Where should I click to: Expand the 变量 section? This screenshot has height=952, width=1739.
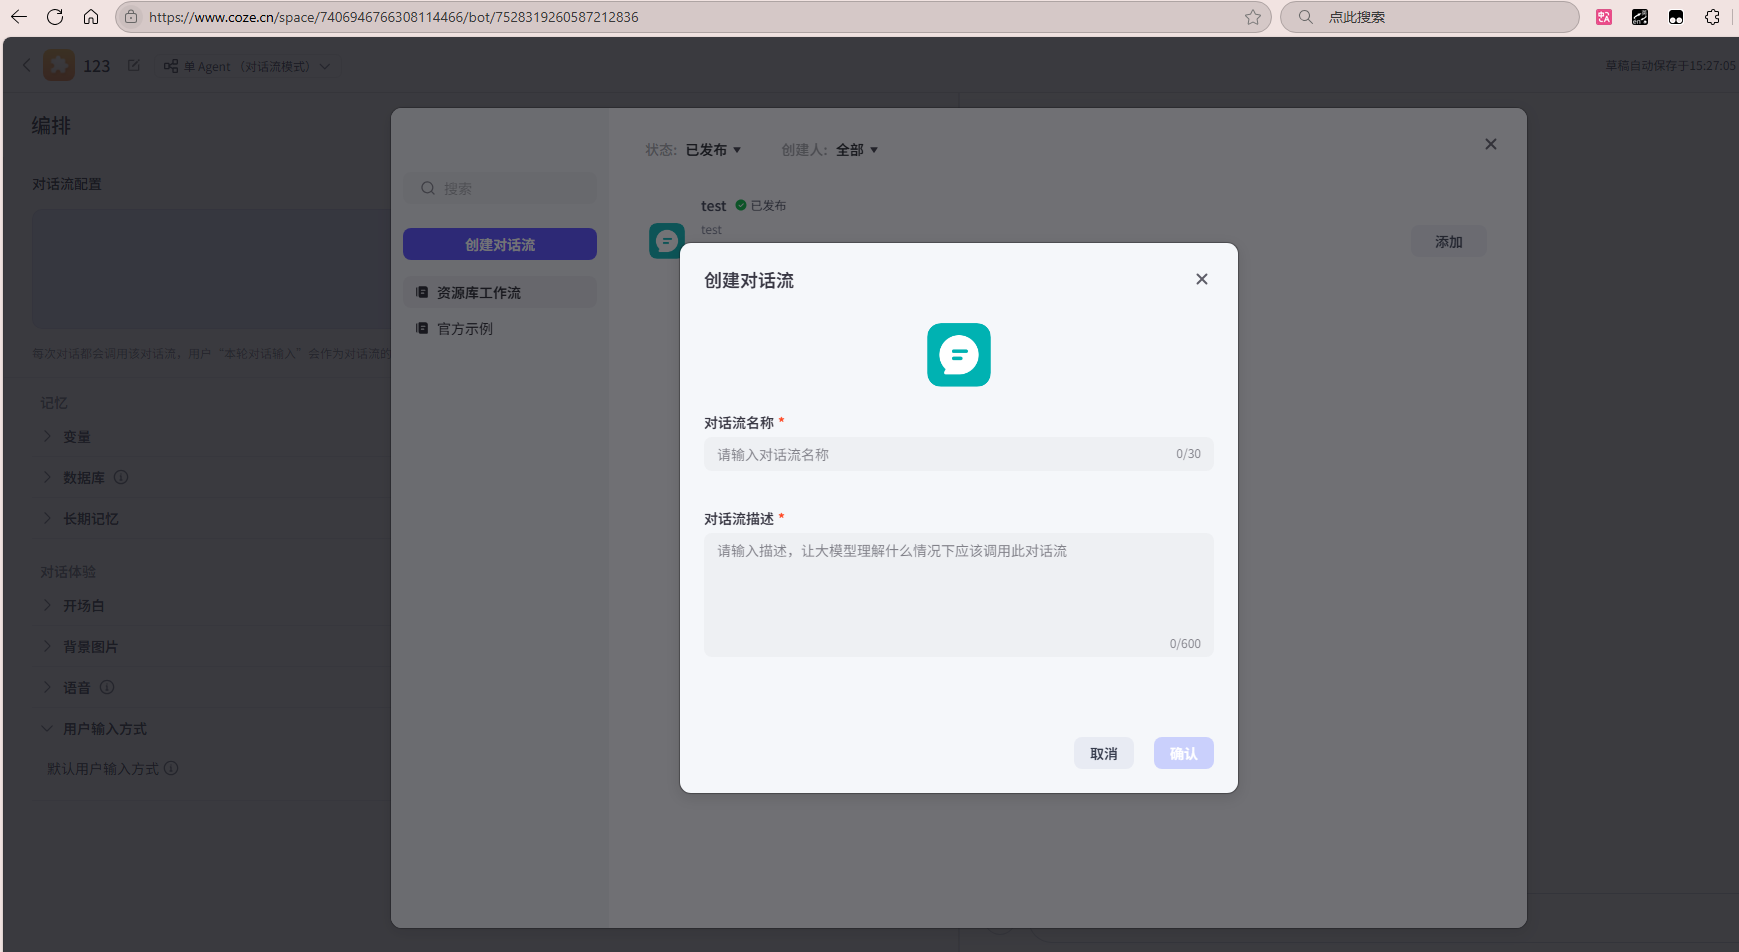[76, 437]
